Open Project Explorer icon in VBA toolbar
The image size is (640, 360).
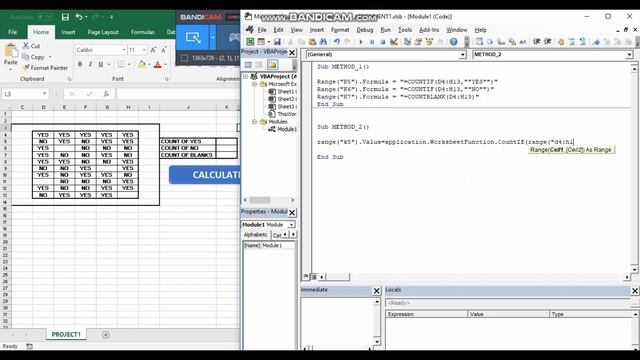(x=407, y=42)
